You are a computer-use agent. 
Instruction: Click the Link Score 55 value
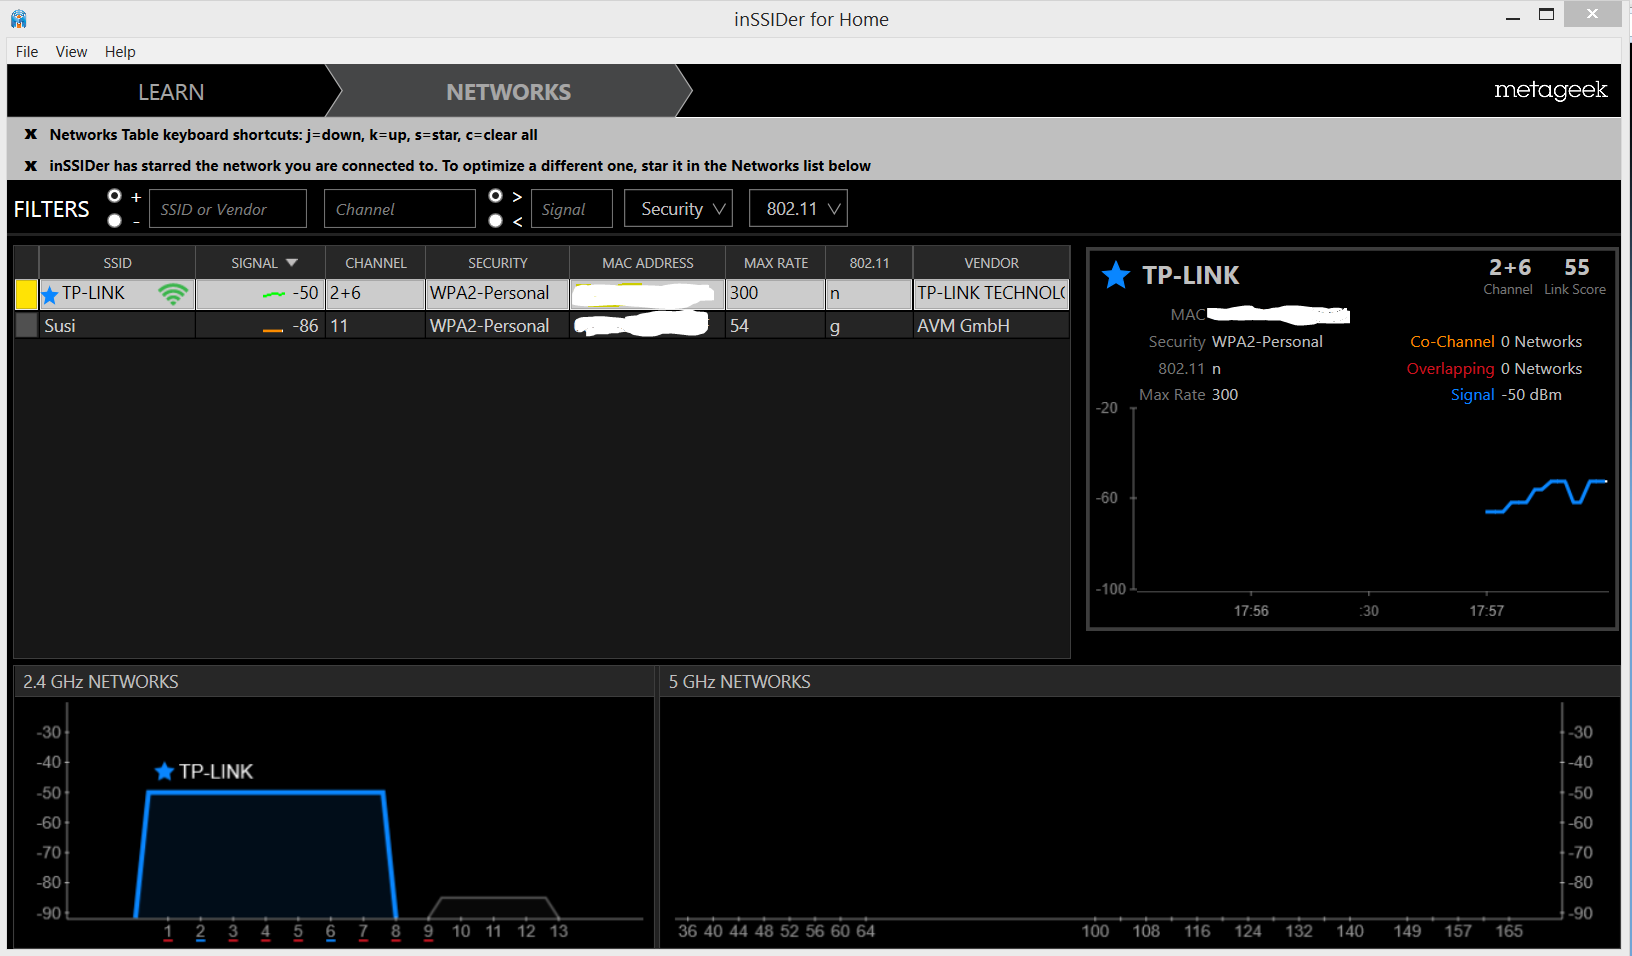tap(1576, 267)
